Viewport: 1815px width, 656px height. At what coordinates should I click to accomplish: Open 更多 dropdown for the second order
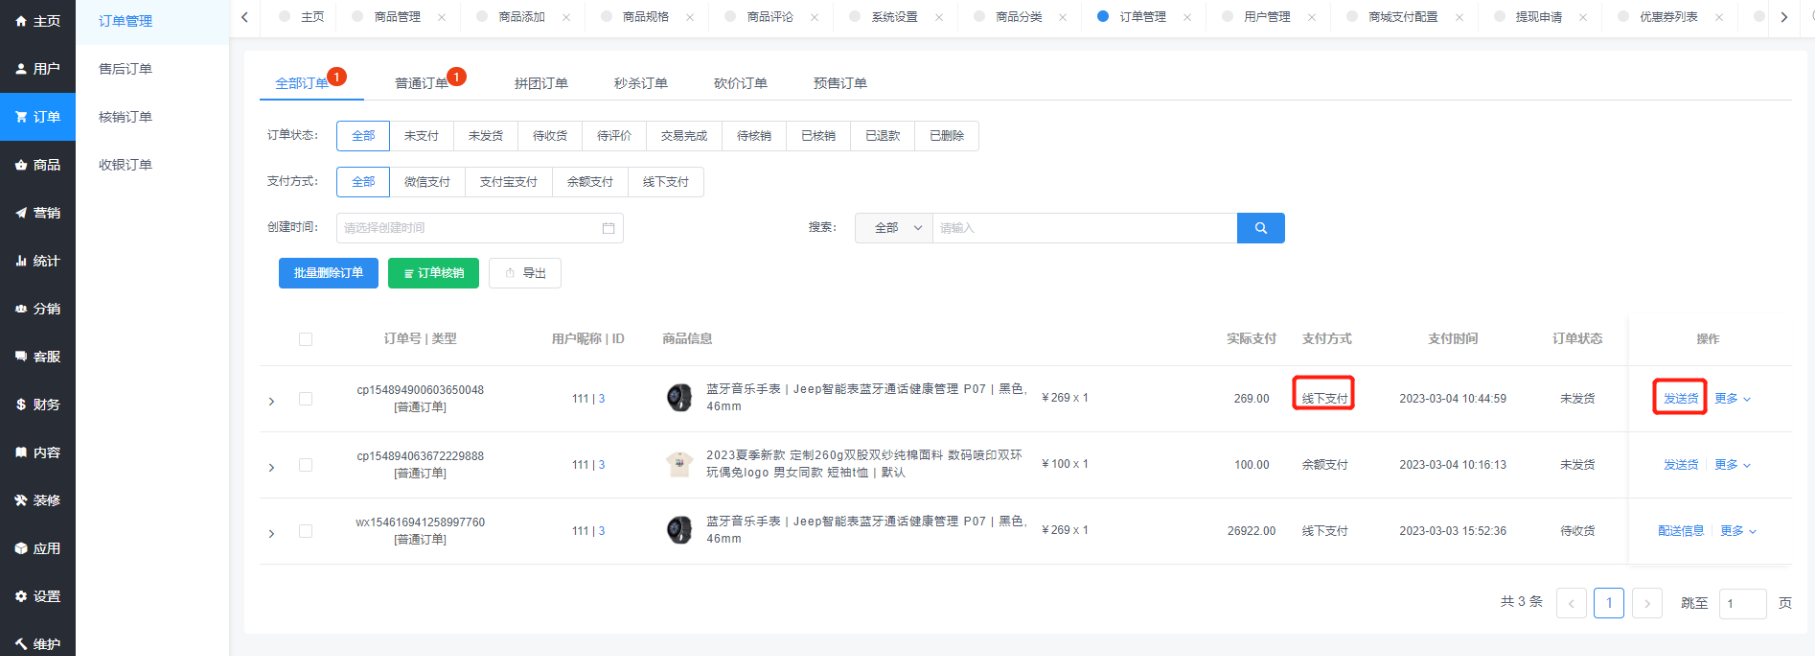pos(1732,465)
